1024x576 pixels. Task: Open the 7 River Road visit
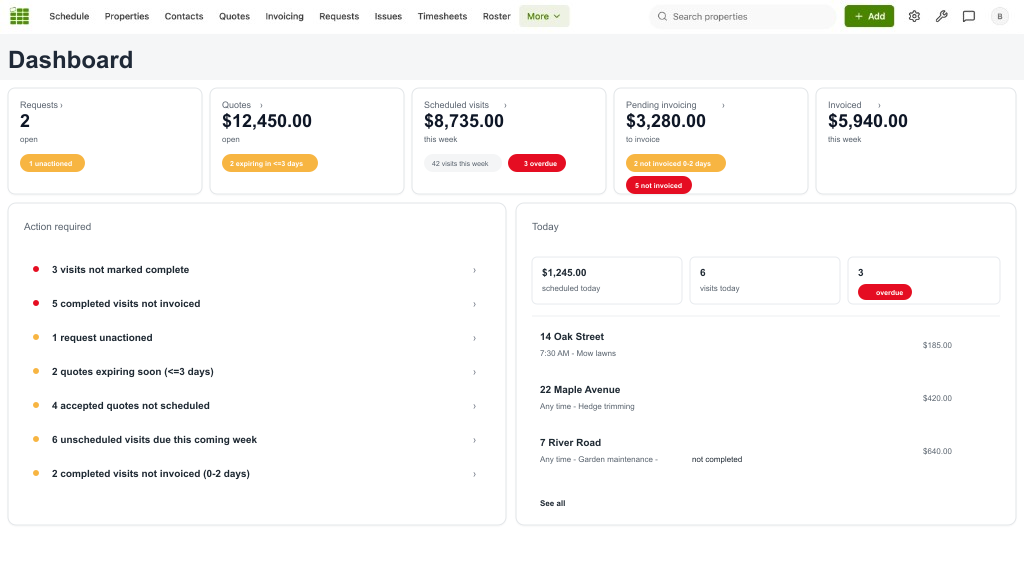coord(765,451)
